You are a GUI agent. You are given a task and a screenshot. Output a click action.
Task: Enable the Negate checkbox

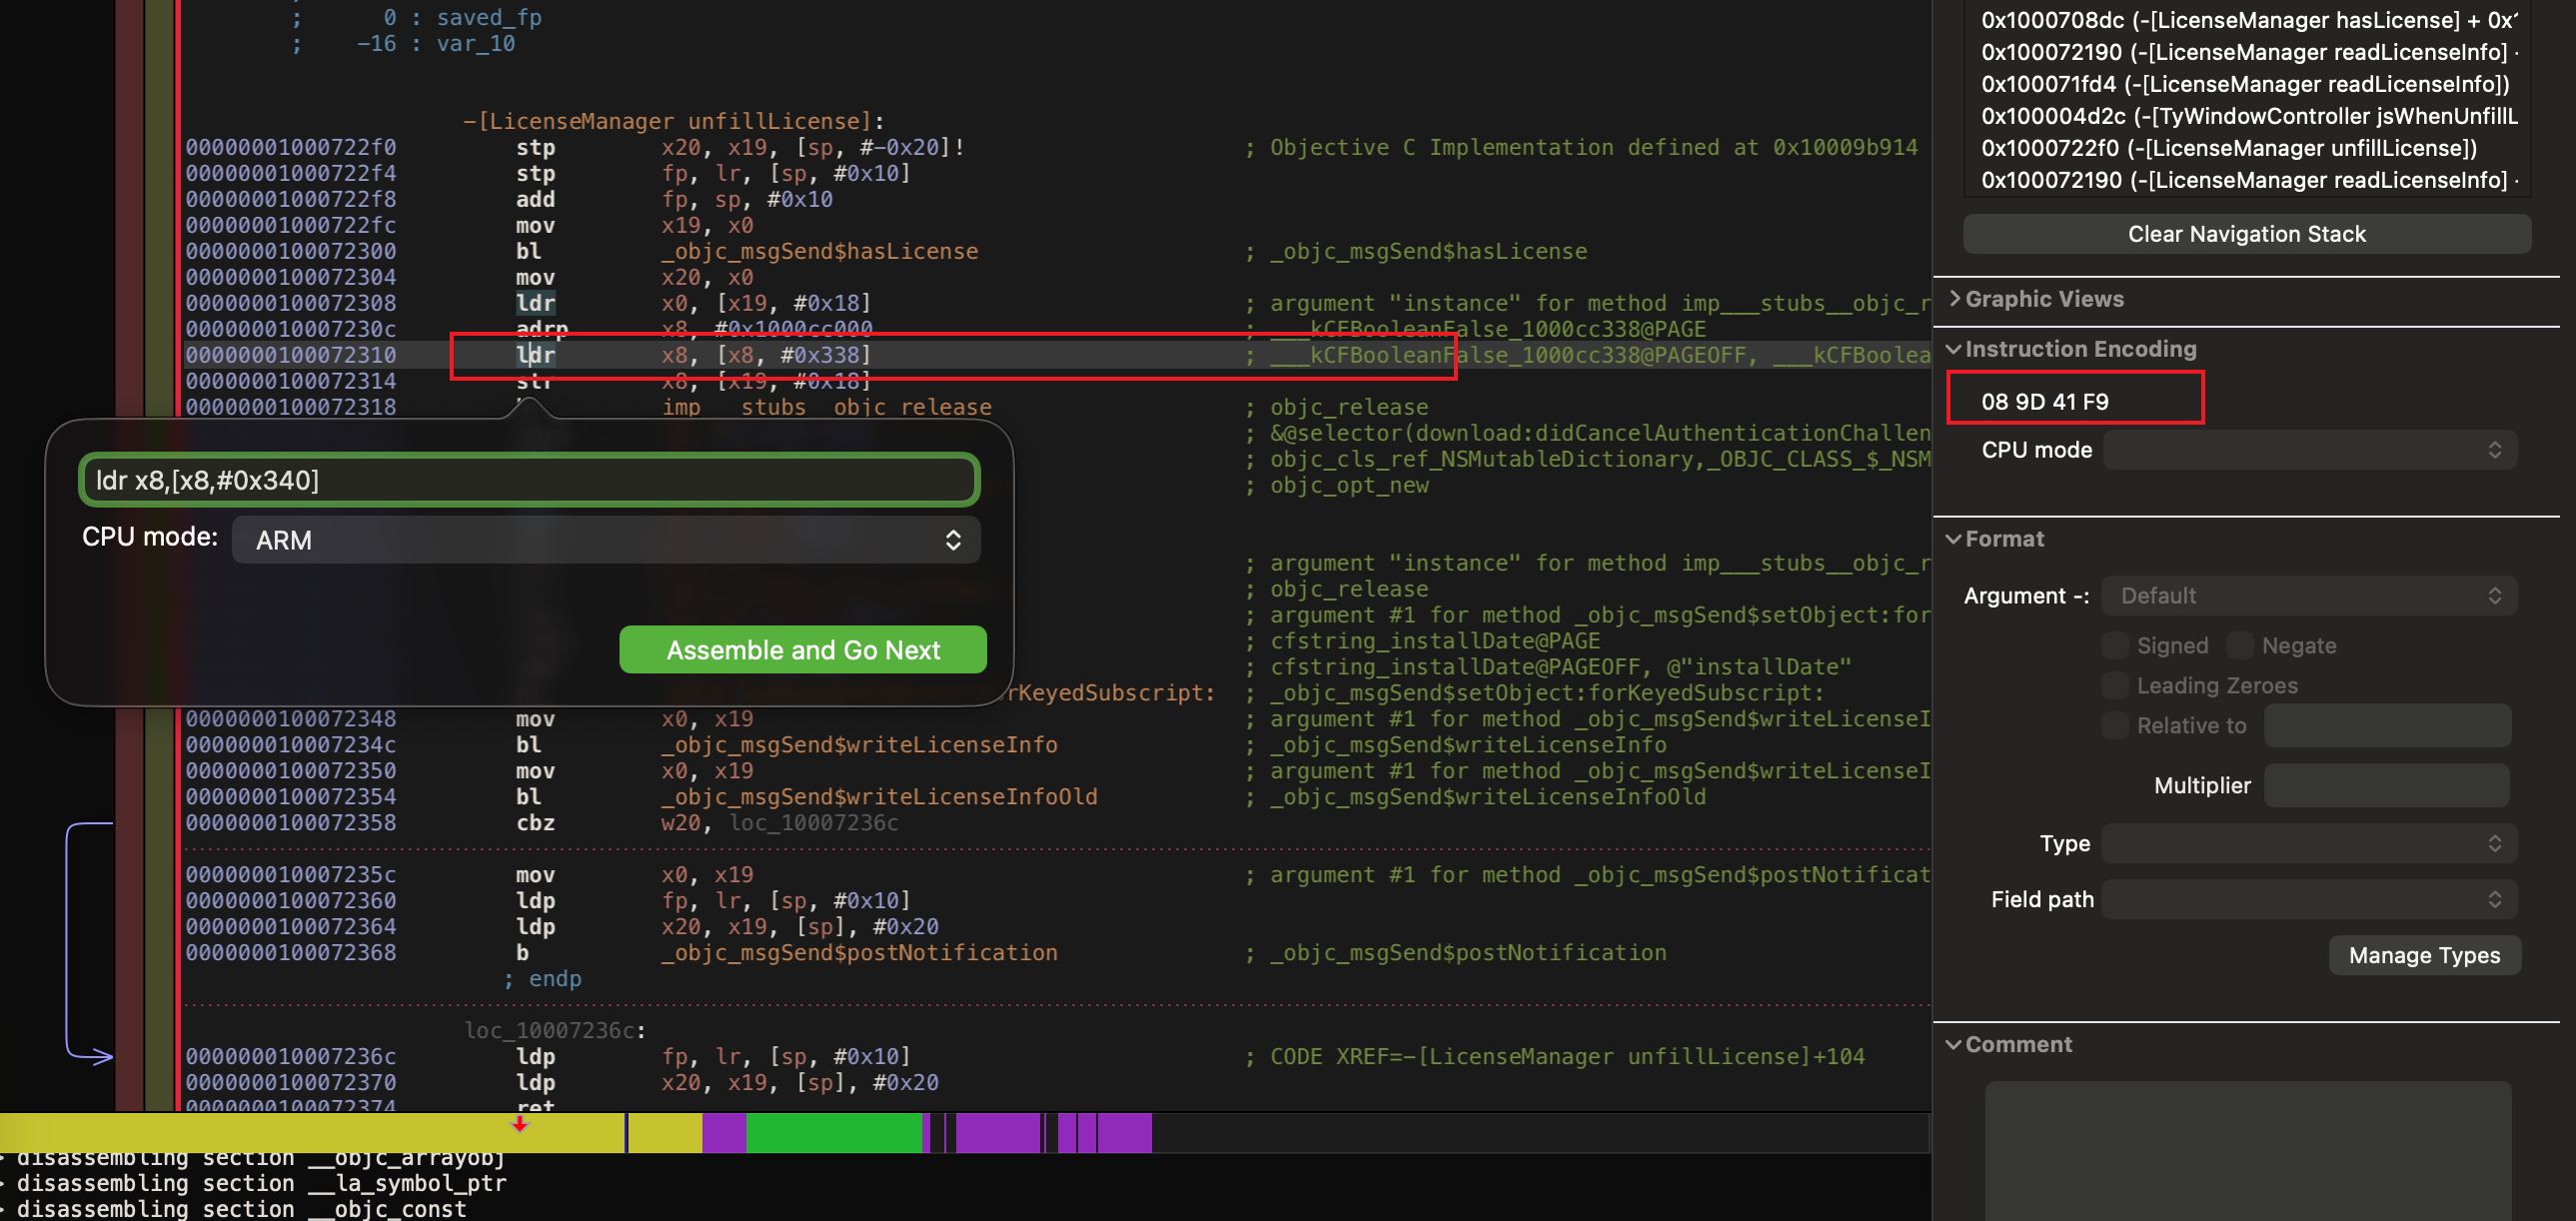click(2239, 646)
